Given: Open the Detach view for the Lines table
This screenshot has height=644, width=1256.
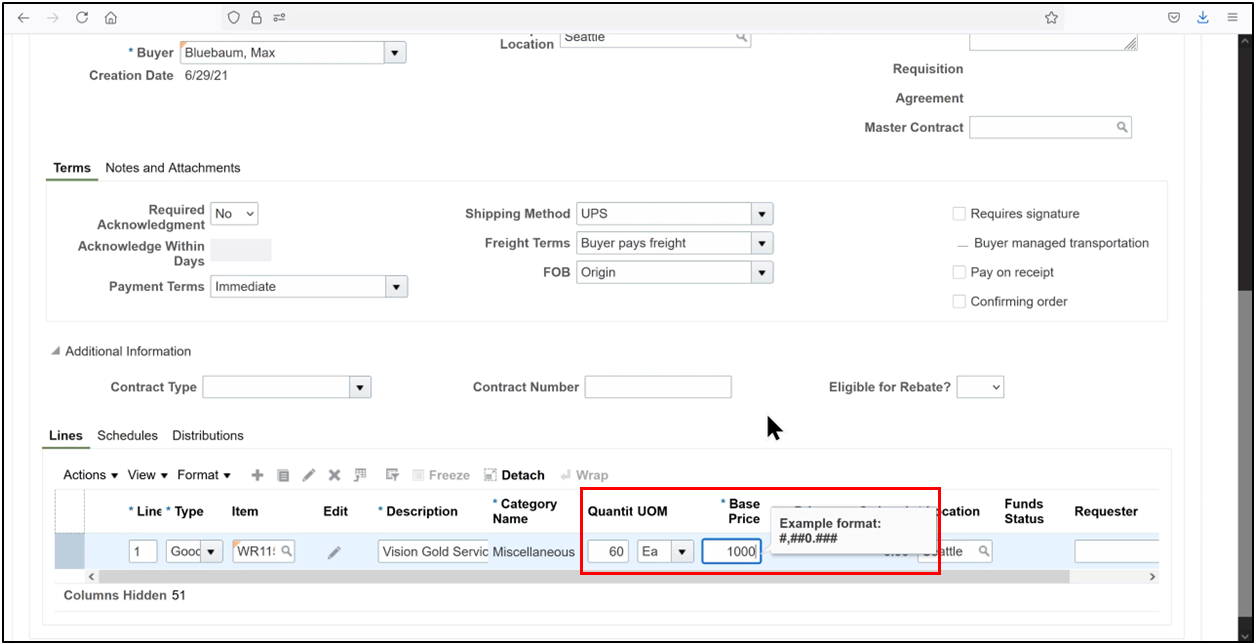Looking at the screenshot, I should click(515, 475).
